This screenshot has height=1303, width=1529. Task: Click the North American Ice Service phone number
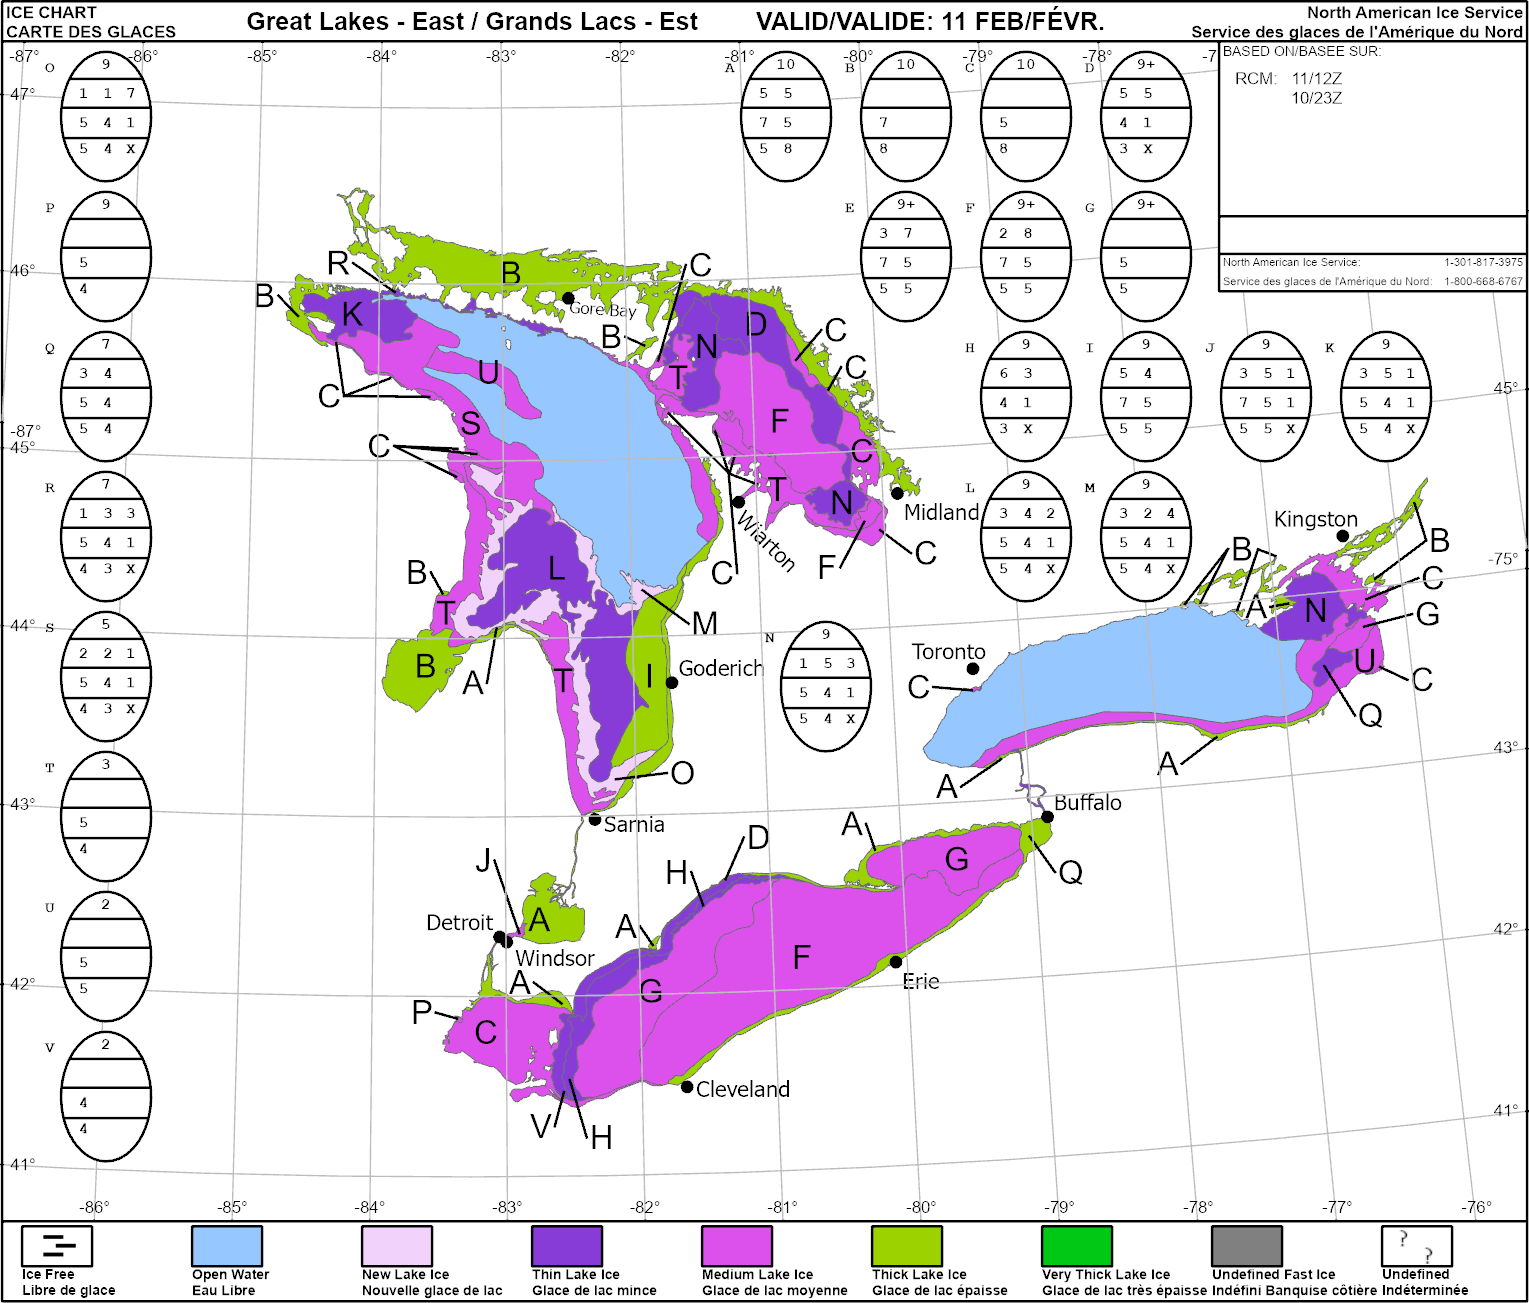tap(1483, 262)
